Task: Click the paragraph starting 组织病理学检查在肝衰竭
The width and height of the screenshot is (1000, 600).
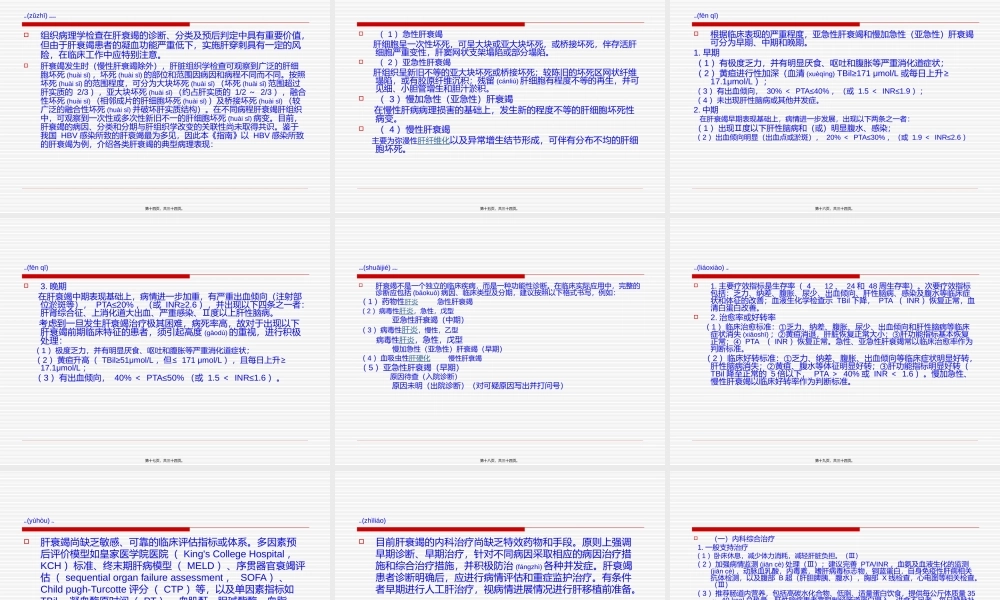Action: (x=173, y=45)
